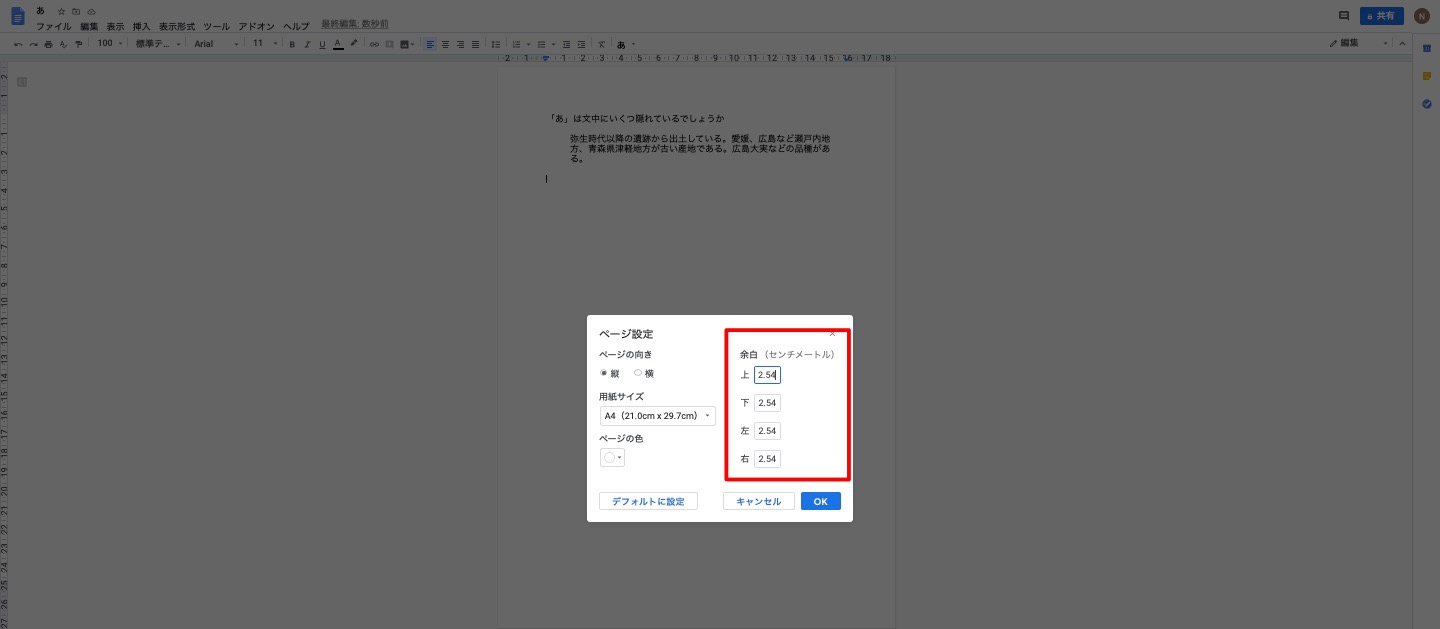Open the ツール menu
Viewport: 1440px width, 629px height.
click(216, 25)
